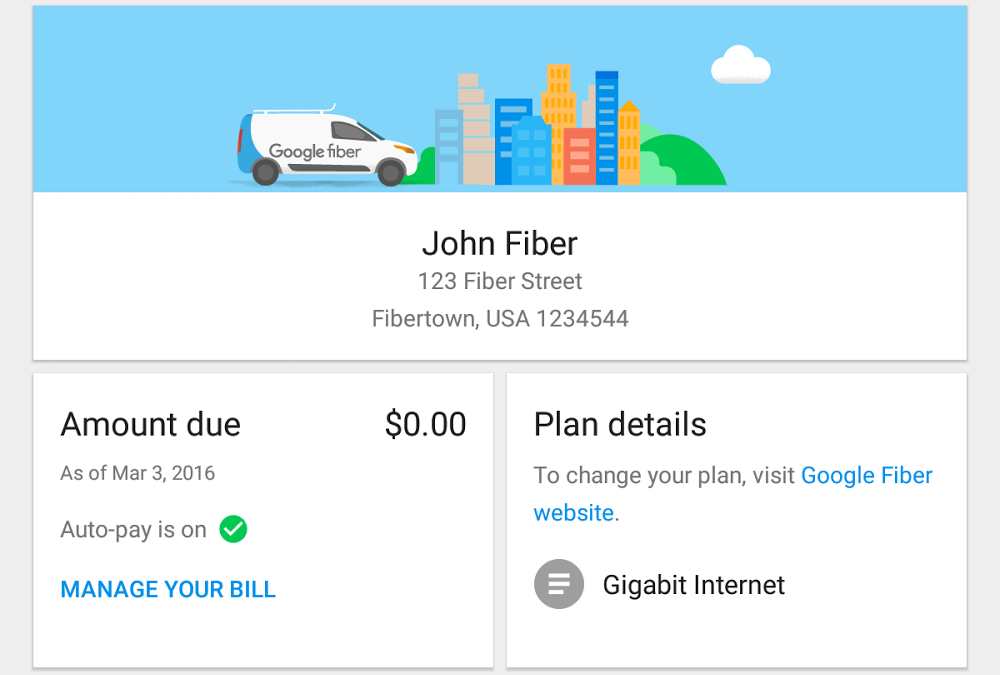1000x675 pixels.
Task: Click the Fibertown, USA 1234544 line
Action: click(500, 319)
